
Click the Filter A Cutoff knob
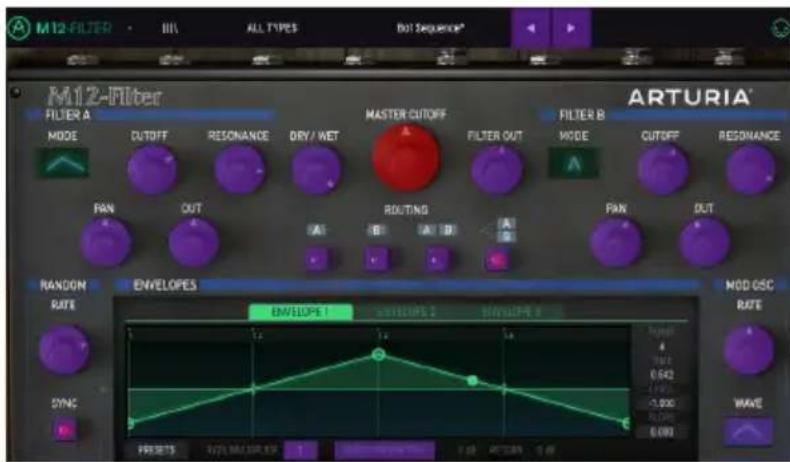click(152, 170)
